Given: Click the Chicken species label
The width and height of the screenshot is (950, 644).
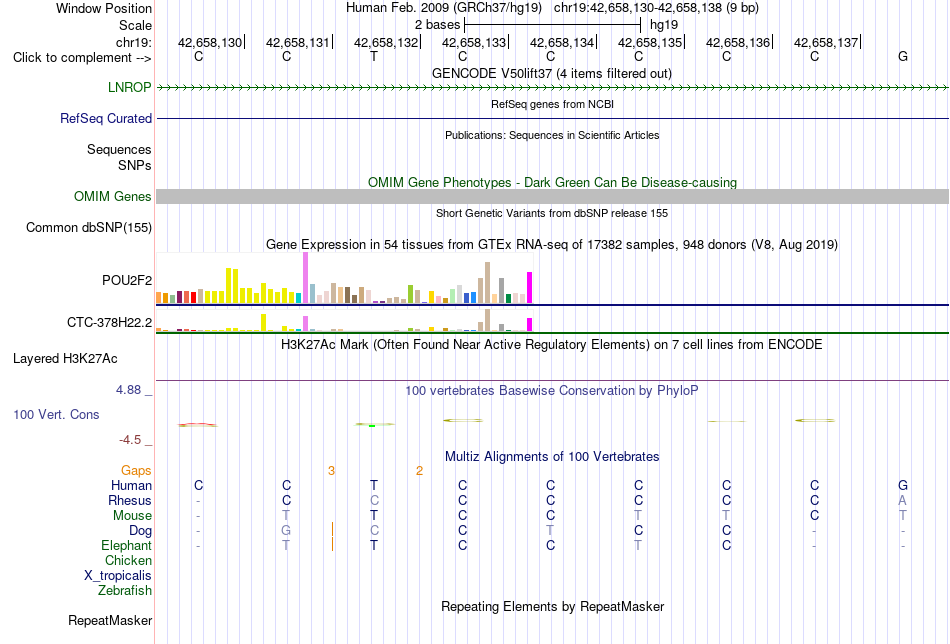Looking at the screenshot, I should [128, 560].
